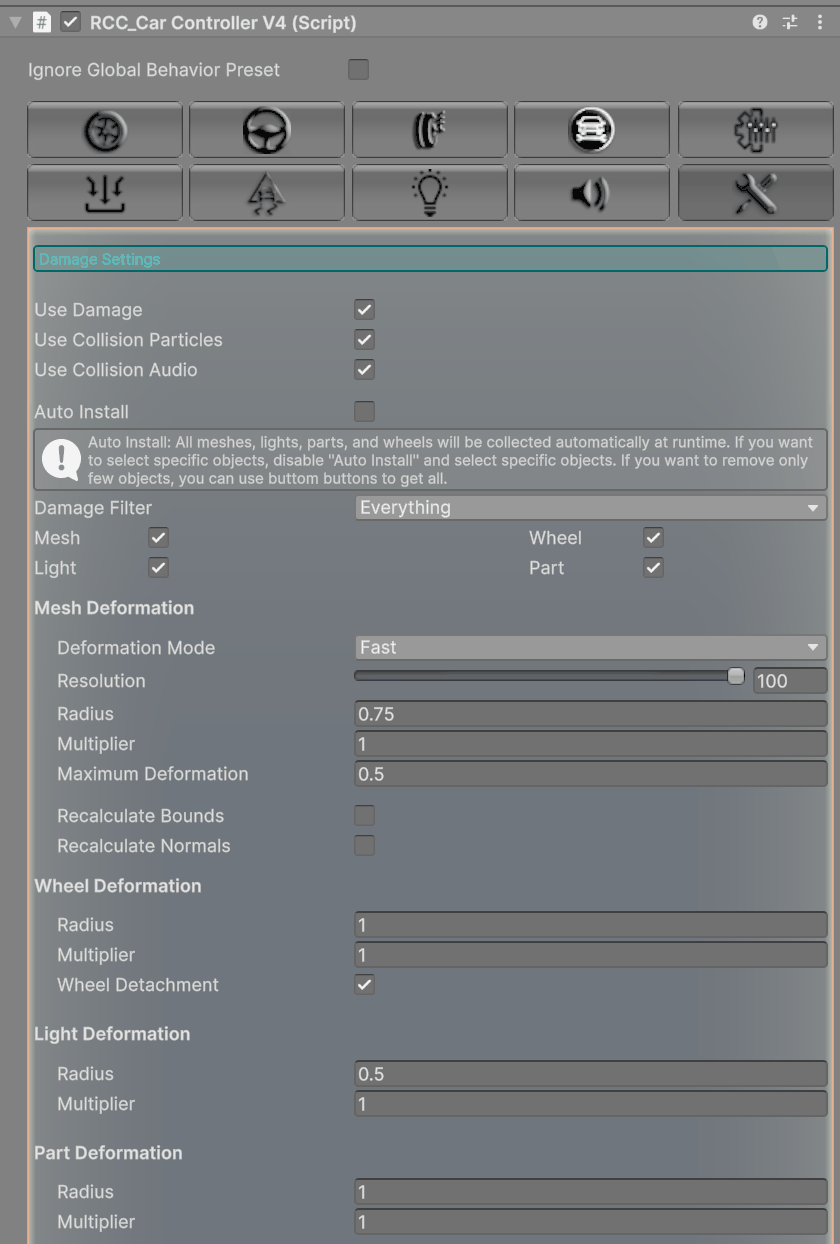The height and width of the screenshot is (1244, 840).
Task: Click the Light Deformation heading
Action: pos(112,1034)
